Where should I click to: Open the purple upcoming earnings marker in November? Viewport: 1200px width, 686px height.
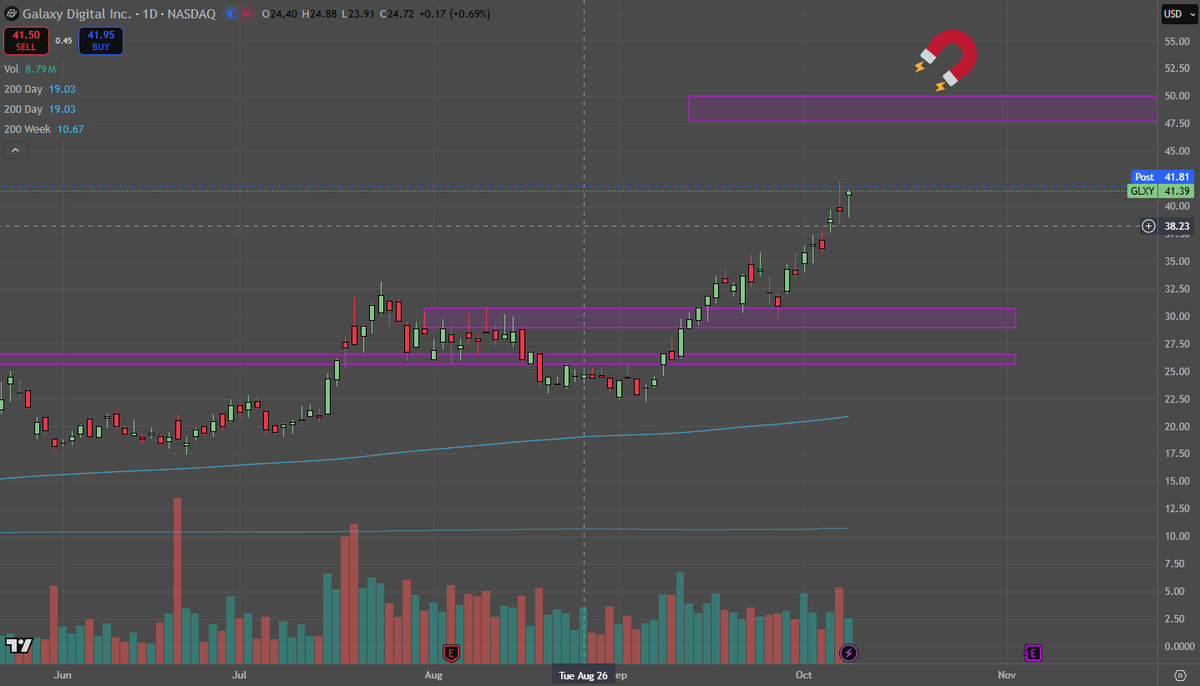tap(1033, 653)
